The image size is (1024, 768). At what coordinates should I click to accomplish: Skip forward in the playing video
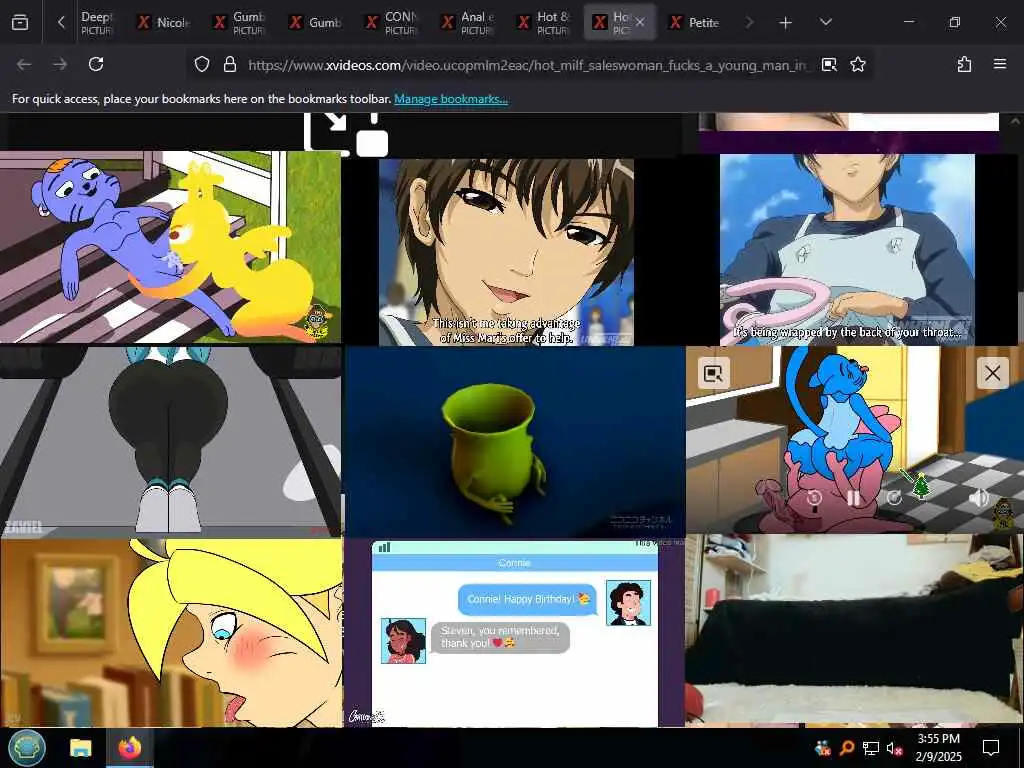click(894, 498)
